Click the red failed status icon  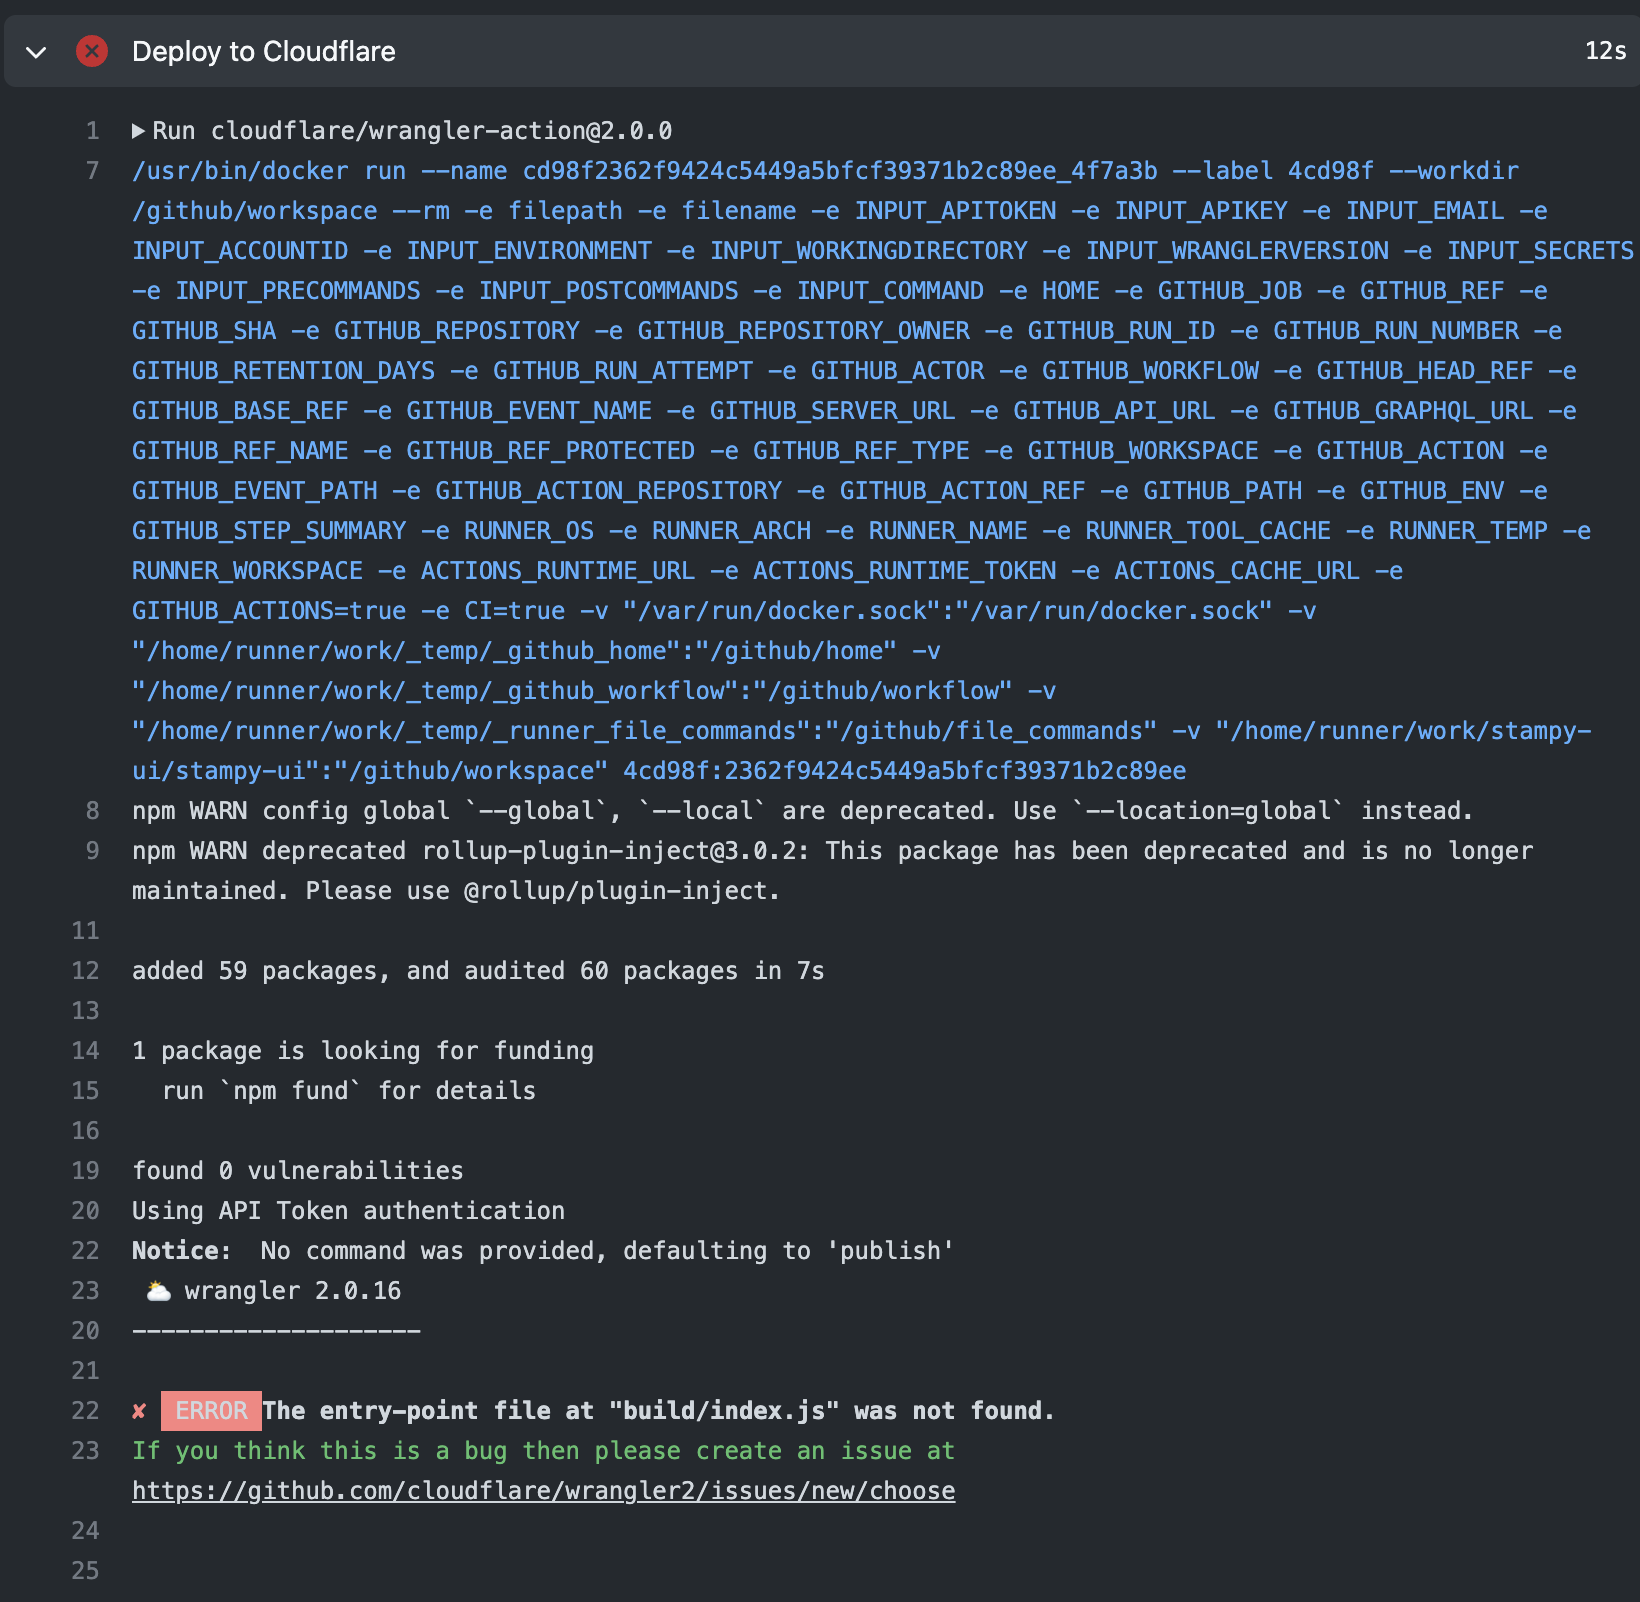pyautogui.click(x=92, y=51)
